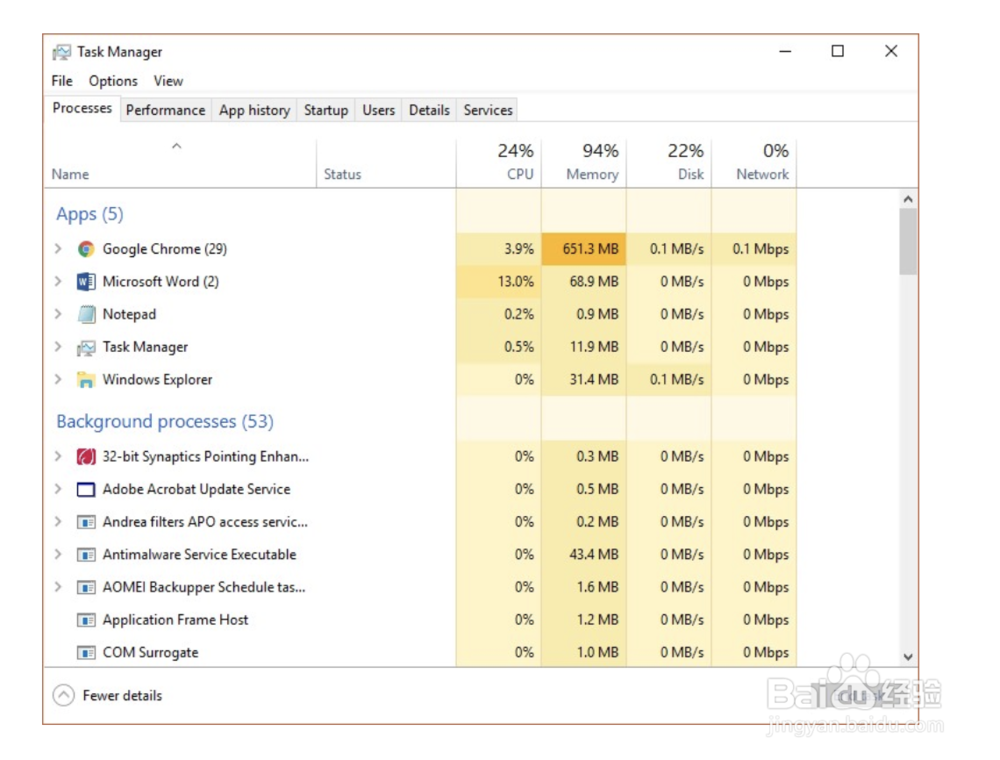
Task: Click the 31.4 MB memory value
Action: [x=594, y=379]
